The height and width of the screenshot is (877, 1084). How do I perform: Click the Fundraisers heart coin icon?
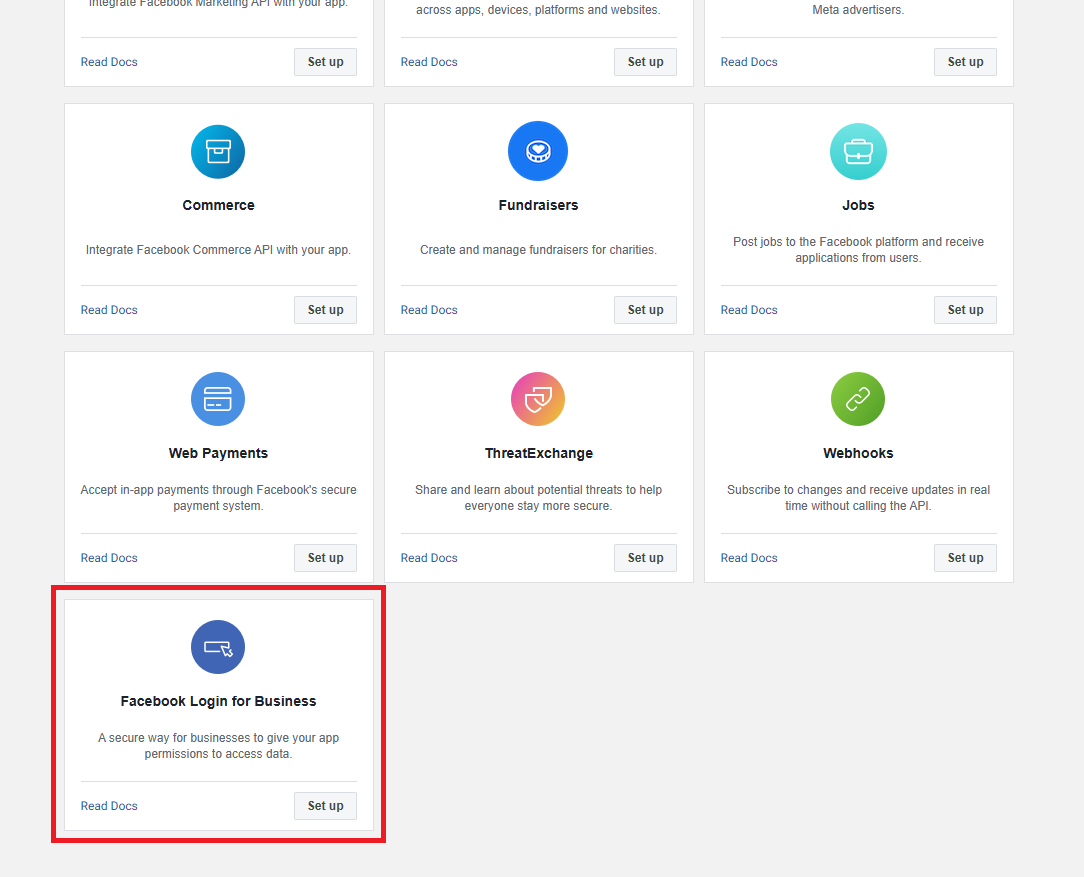pyautogui.click(x=538, y=151)
